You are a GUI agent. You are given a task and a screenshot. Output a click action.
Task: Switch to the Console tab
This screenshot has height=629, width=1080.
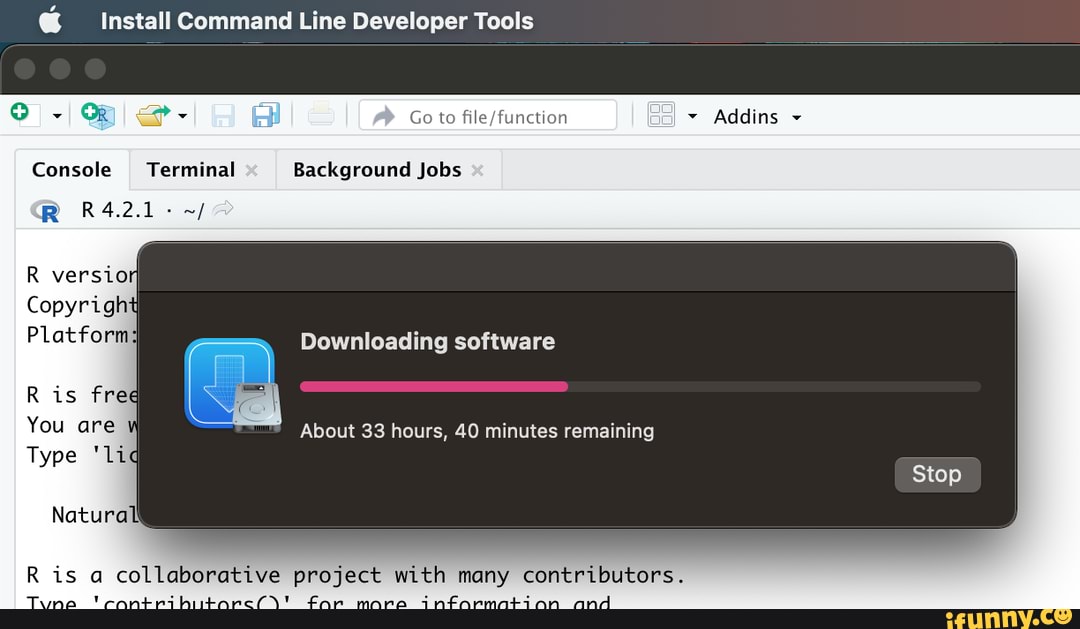71,170
